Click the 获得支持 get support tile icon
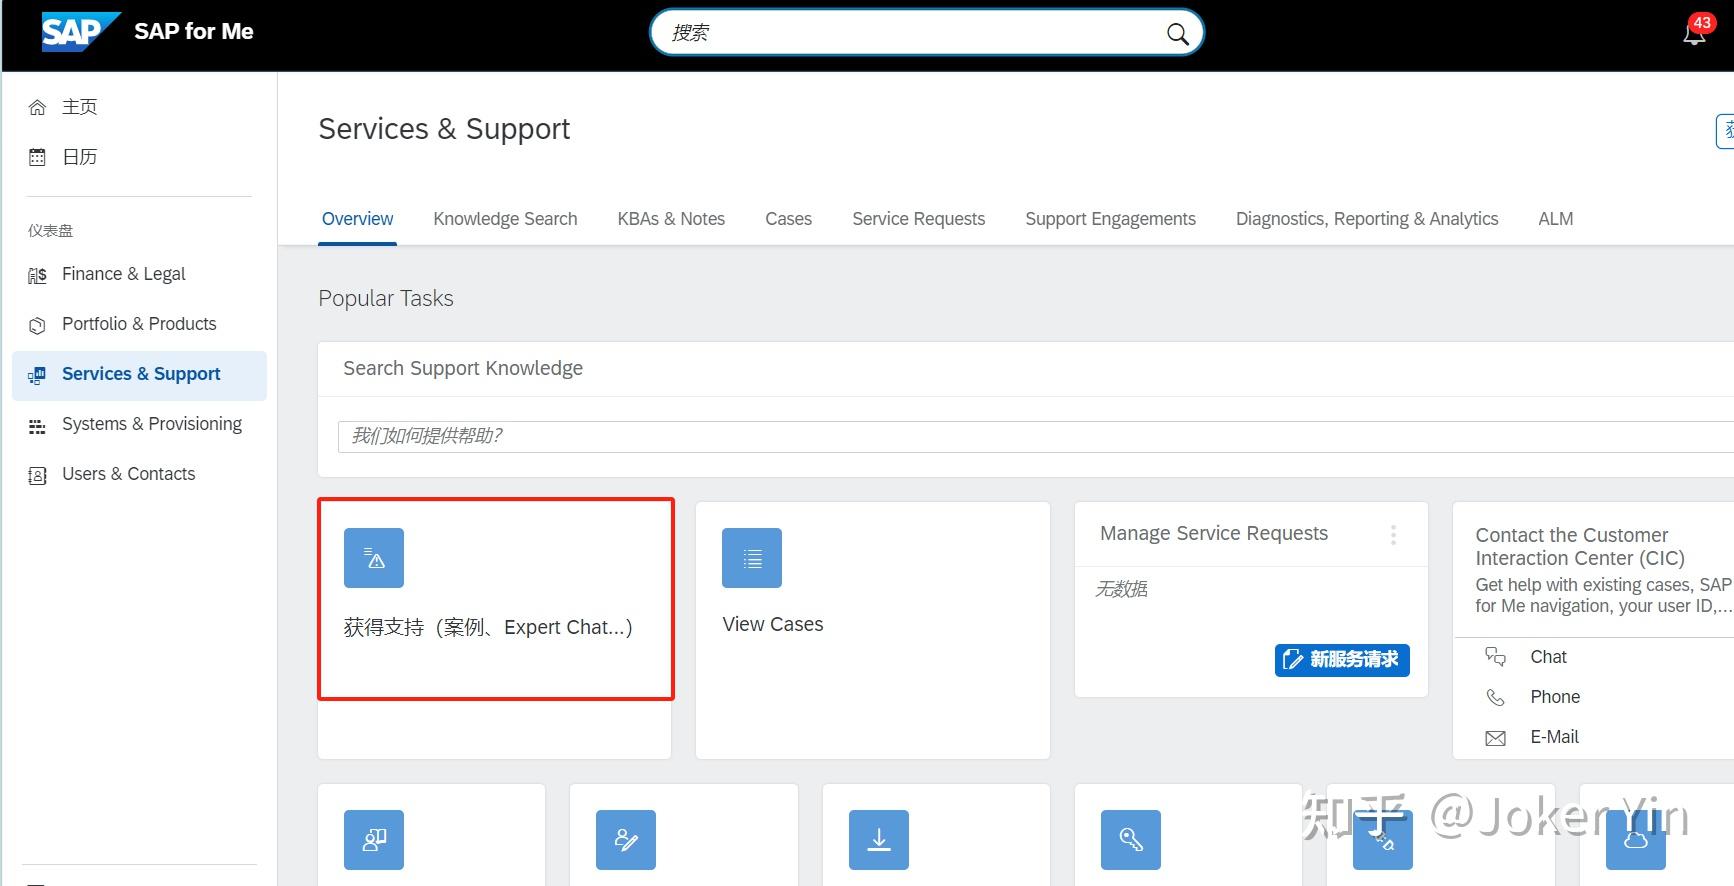 coord(374,558)
